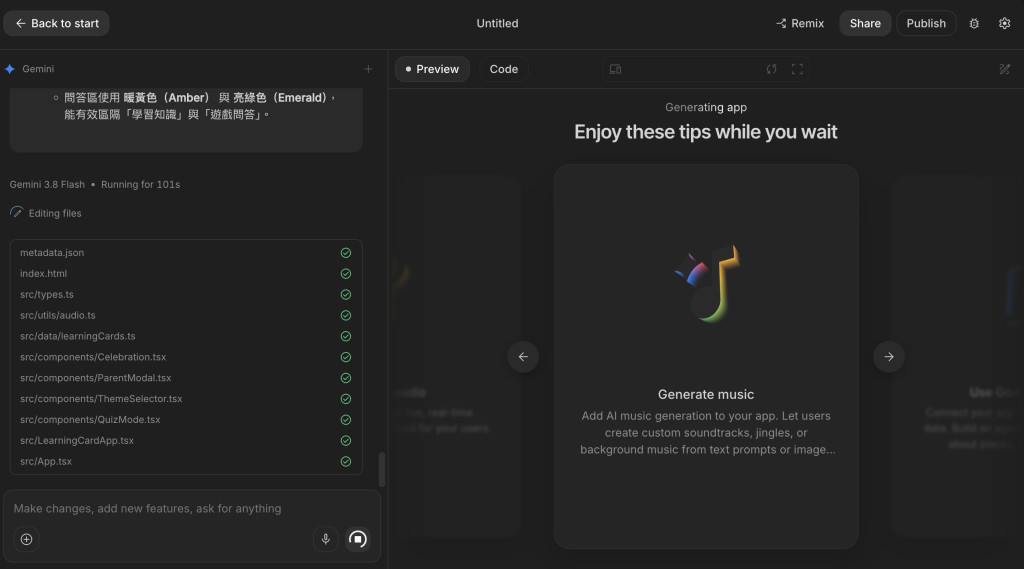
Task: Click check mark next to Celebration.tsx
Action: click(x=345, y=357)
